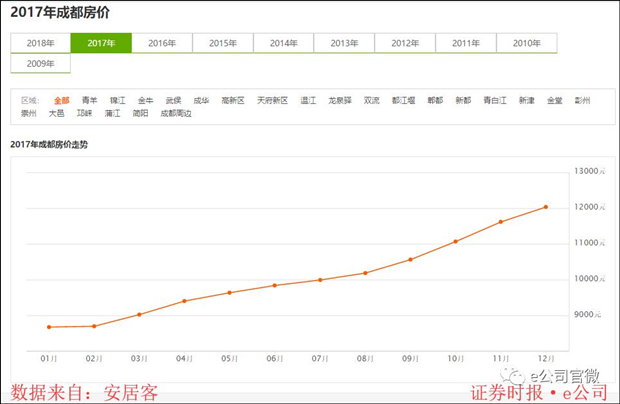Choose the 武侯 district link
This screenshot has height=404, width=620.
tap(173, 100)
